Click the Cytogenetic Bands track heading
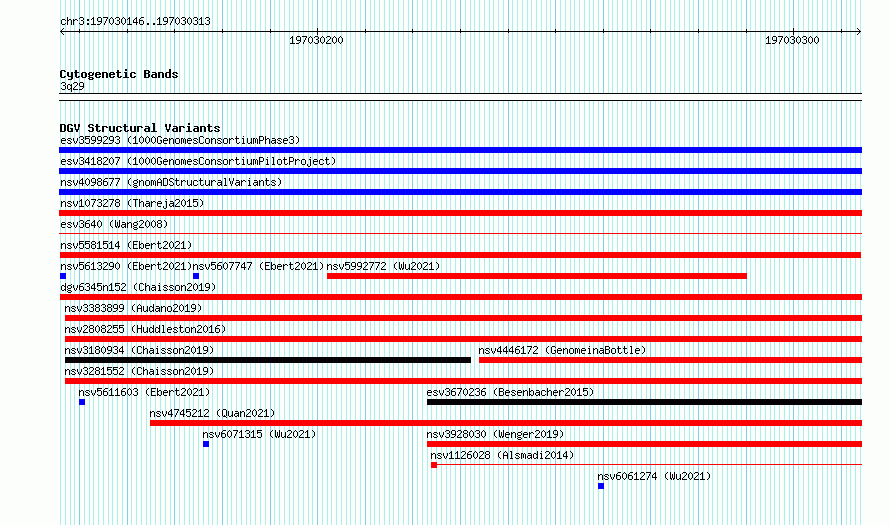Screen dimensions: 890x525 pos(119,74)
